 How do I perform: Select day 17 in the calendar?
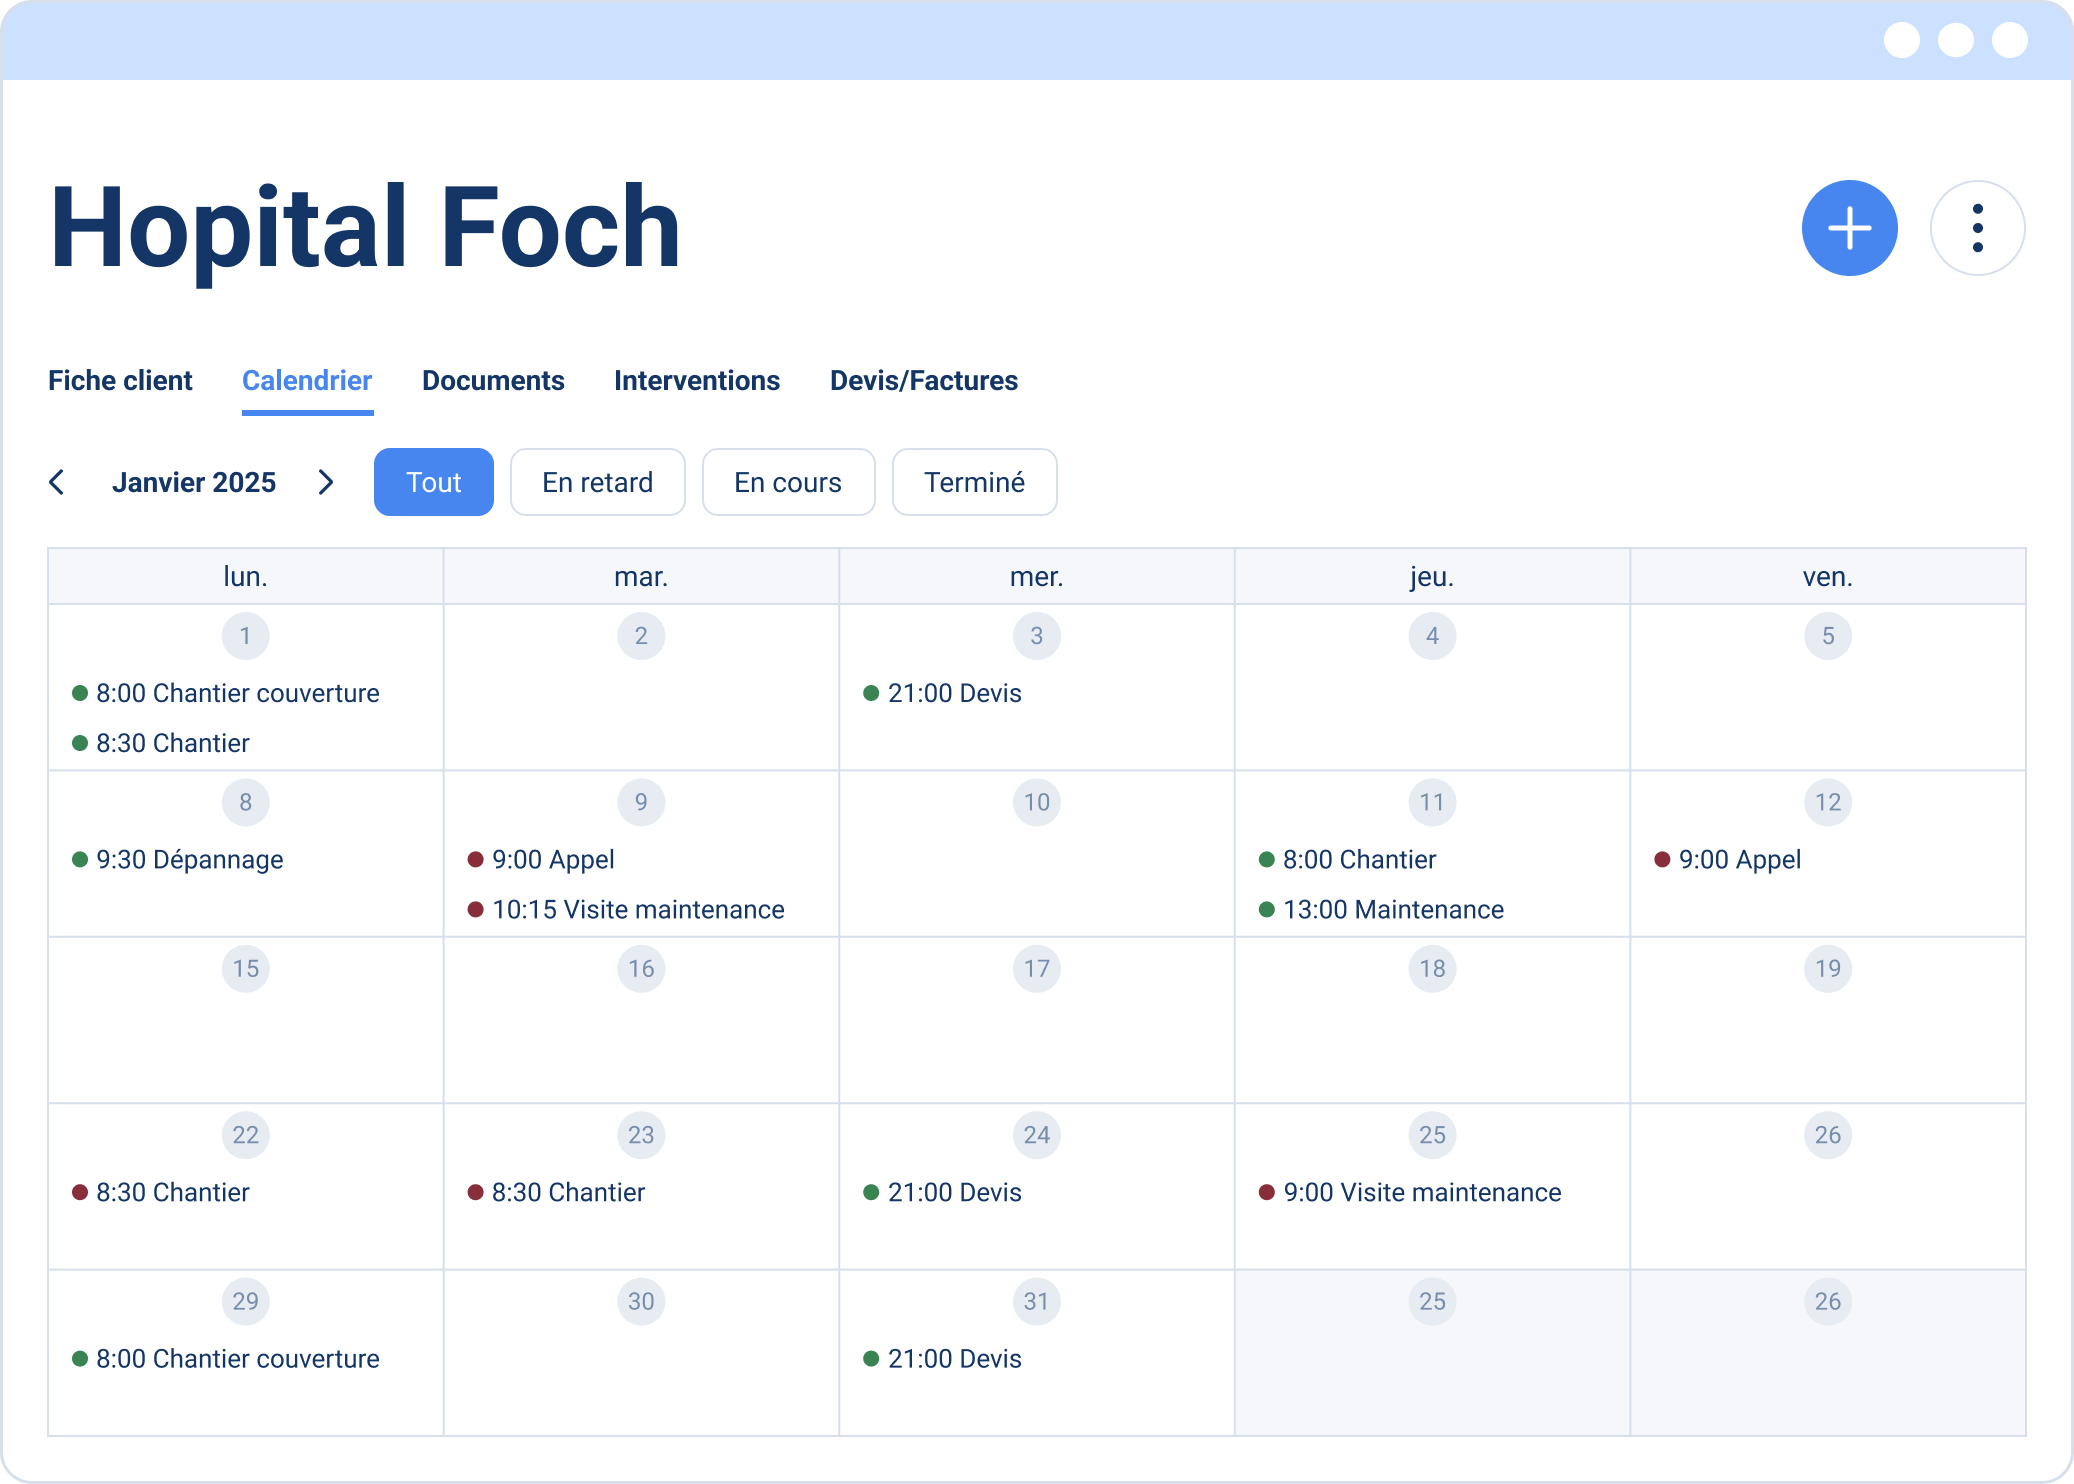tap(1037, 969)
